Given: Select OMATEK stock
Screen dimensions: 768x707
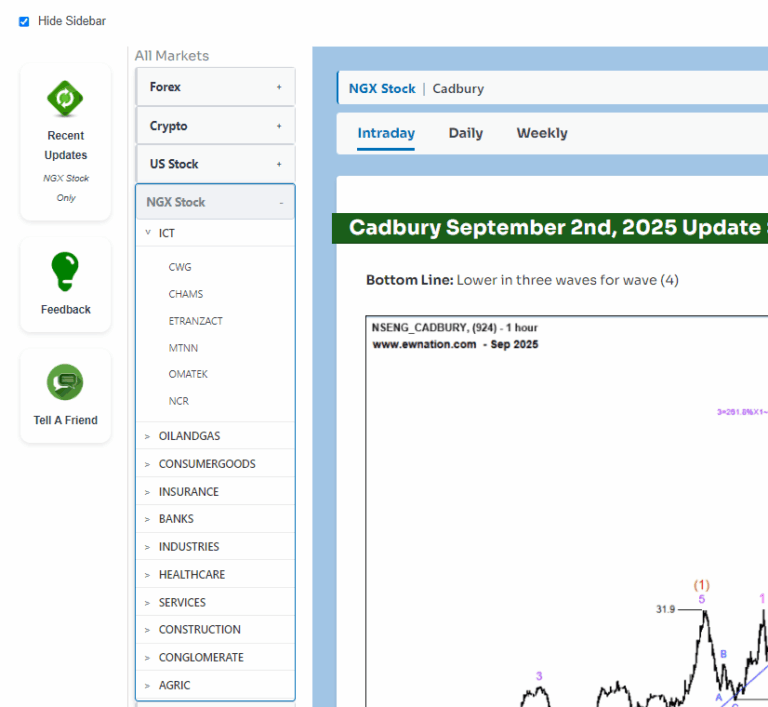Looking at the screenshot, I should [188, 374].
